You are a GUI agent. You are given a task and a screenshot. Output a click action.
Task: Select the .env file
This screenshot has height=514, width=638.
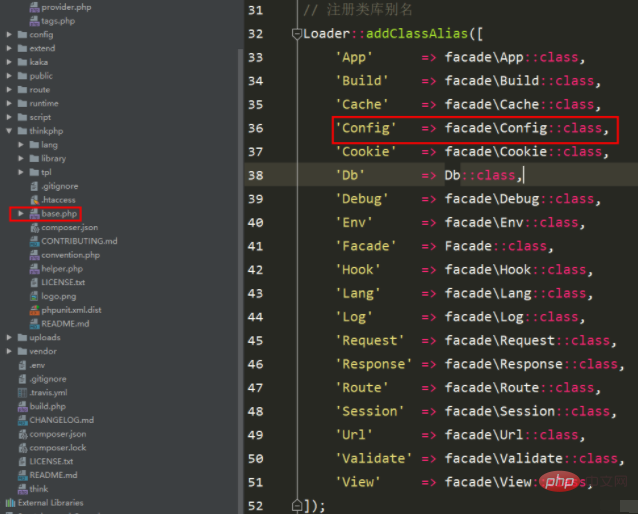point(37,365)
